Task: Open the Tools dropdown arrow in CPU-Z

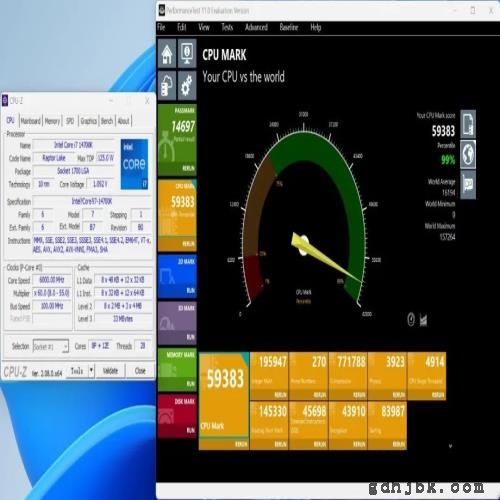Action: pyautogui.click(x=91, y=371)
